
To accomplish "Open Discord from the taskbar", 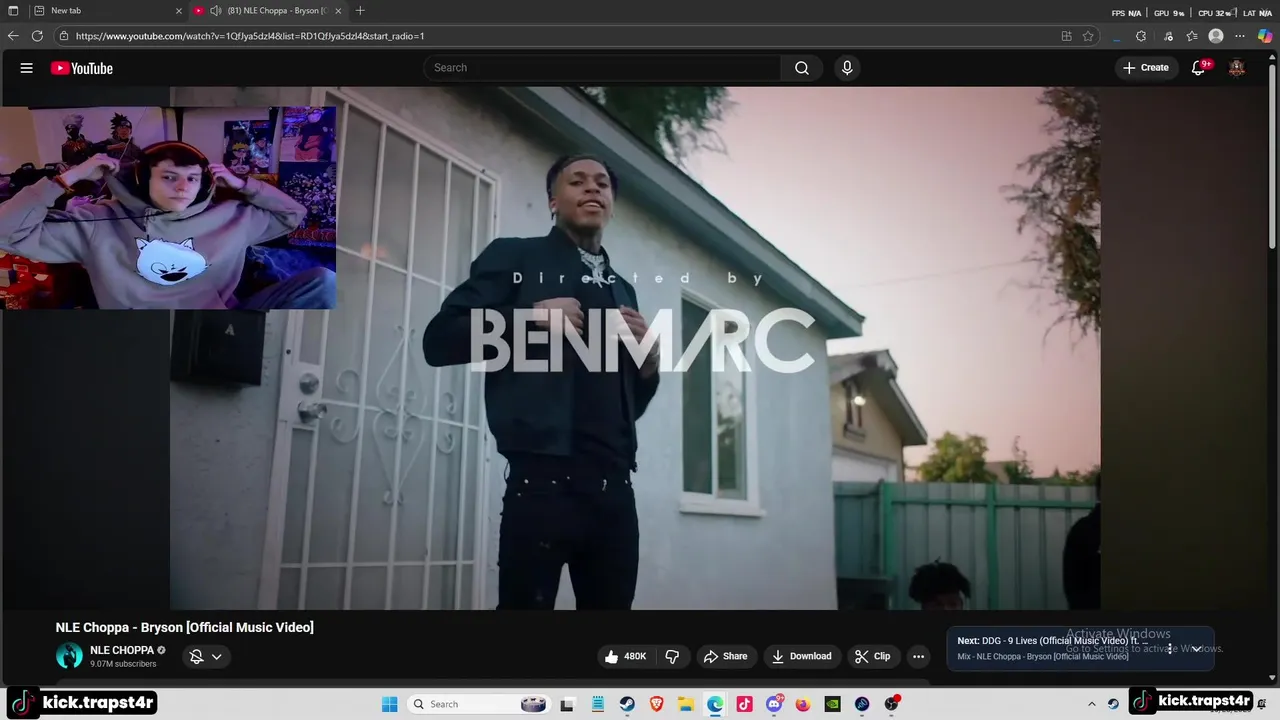I will pyautogui.click(x=774, y=704).
